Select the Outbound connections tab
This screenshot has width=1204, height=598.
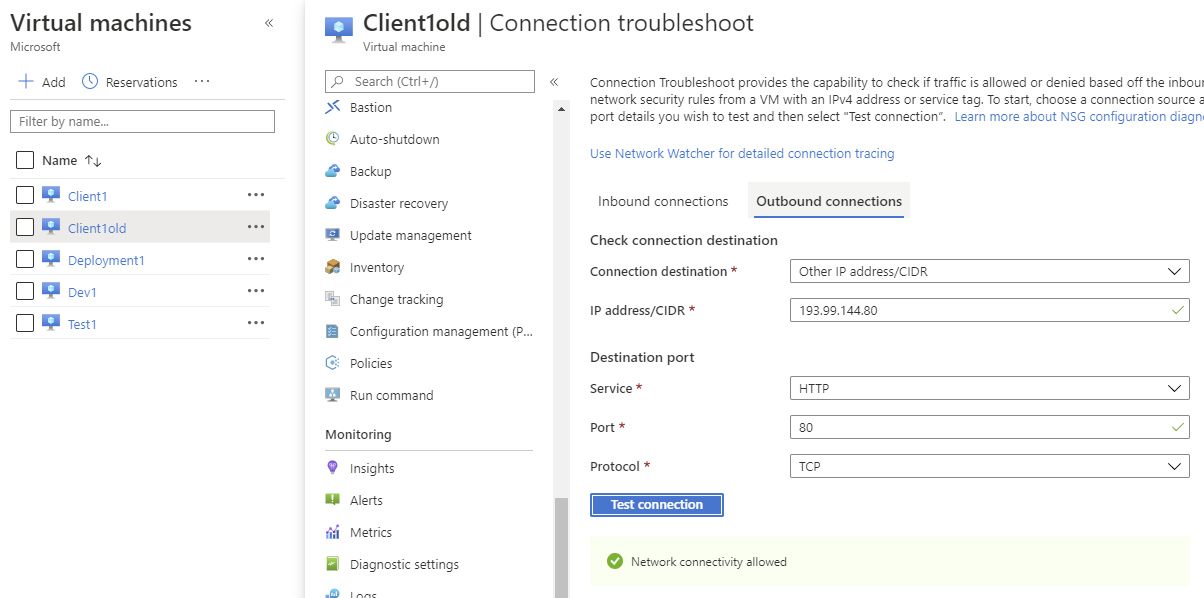pos(828,201)
